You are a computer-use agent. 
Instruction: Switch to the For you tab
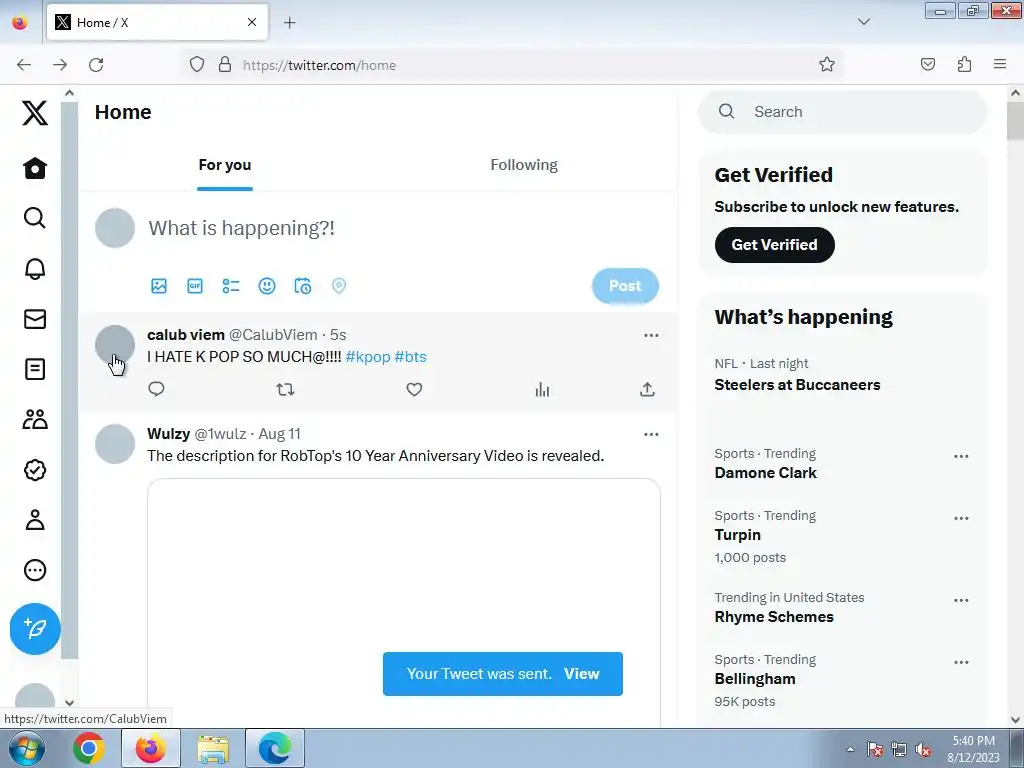pyautogui.click(x=225, y=165)
